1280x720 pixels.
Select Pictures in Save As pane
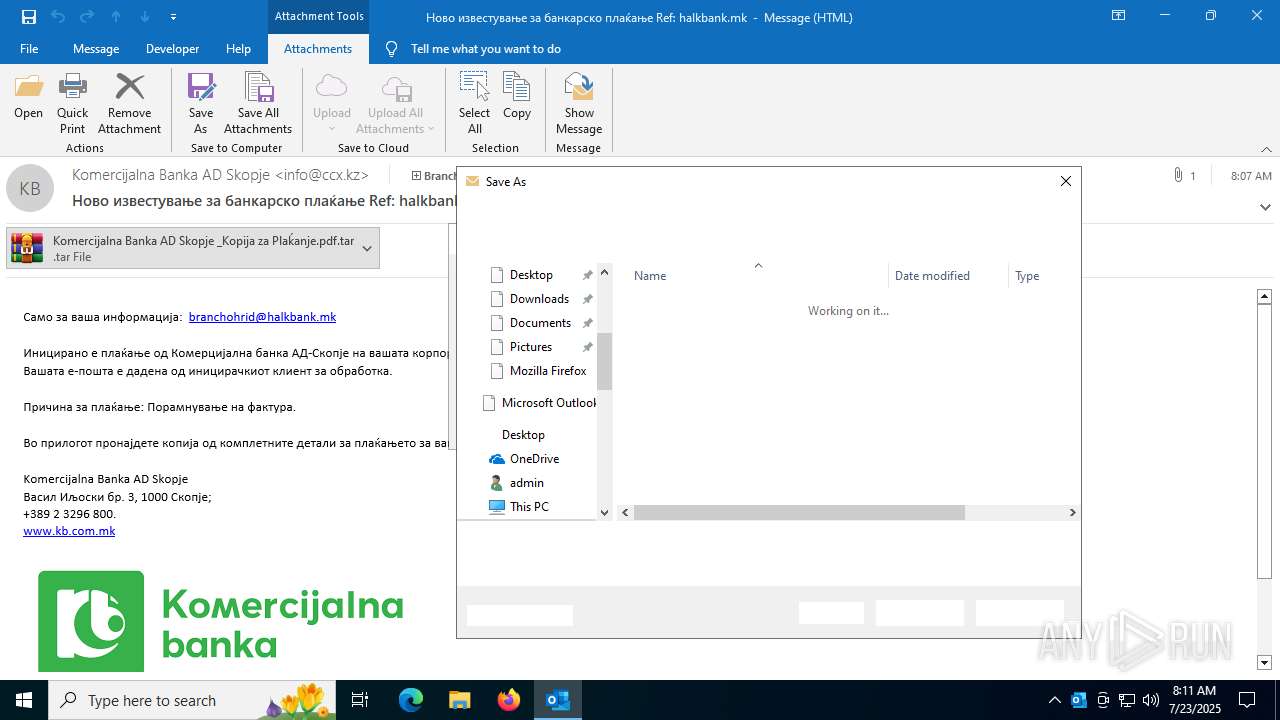[x=531, y=347]
